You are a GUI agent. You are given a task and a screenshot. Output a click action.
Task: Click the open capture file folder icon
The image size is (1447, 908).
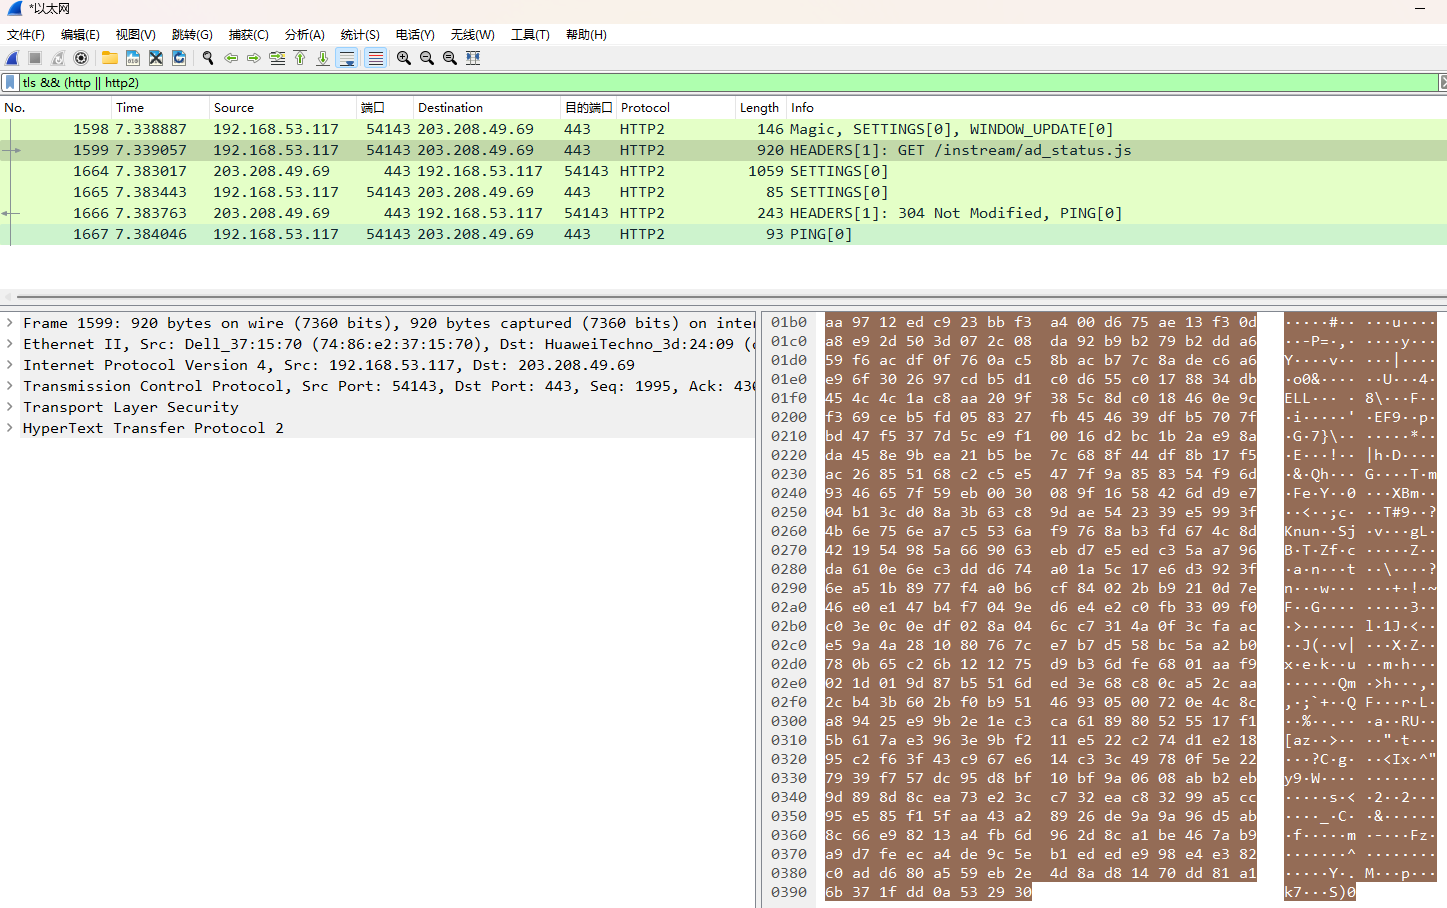click(110, 58)
